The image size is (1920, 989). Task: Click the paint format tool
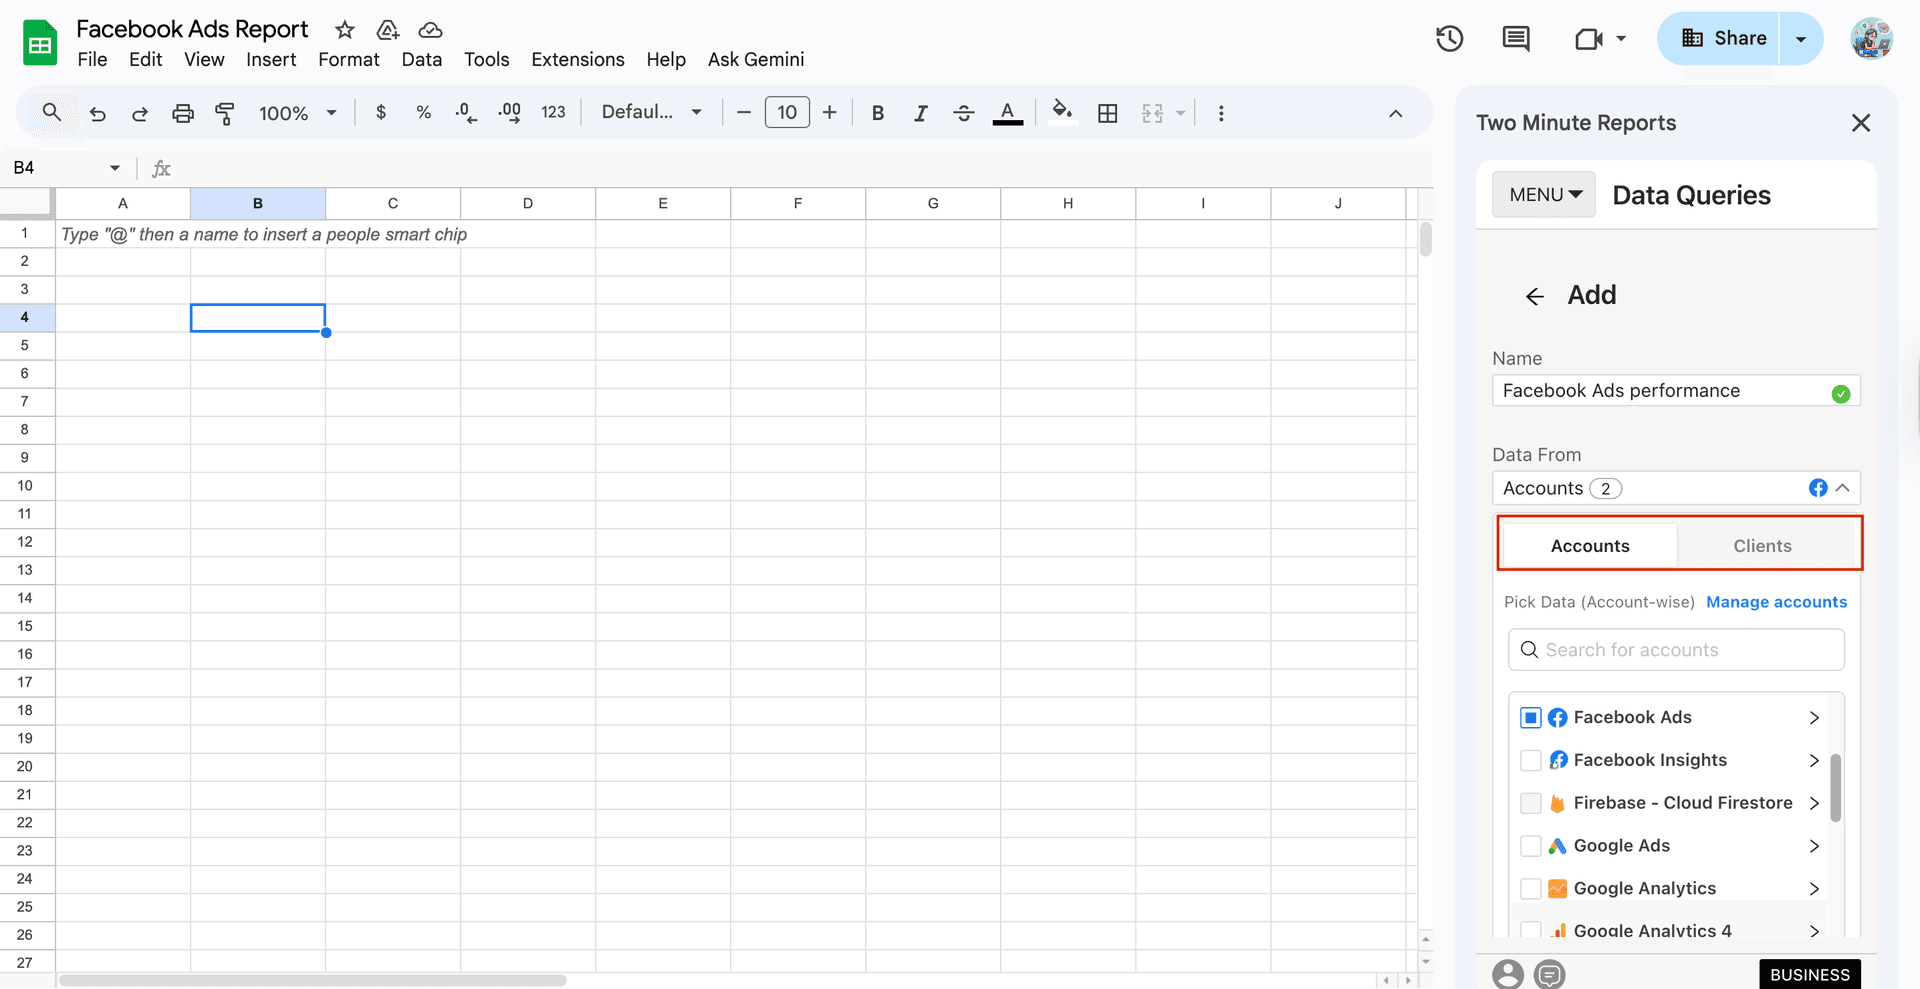[225, 113]
